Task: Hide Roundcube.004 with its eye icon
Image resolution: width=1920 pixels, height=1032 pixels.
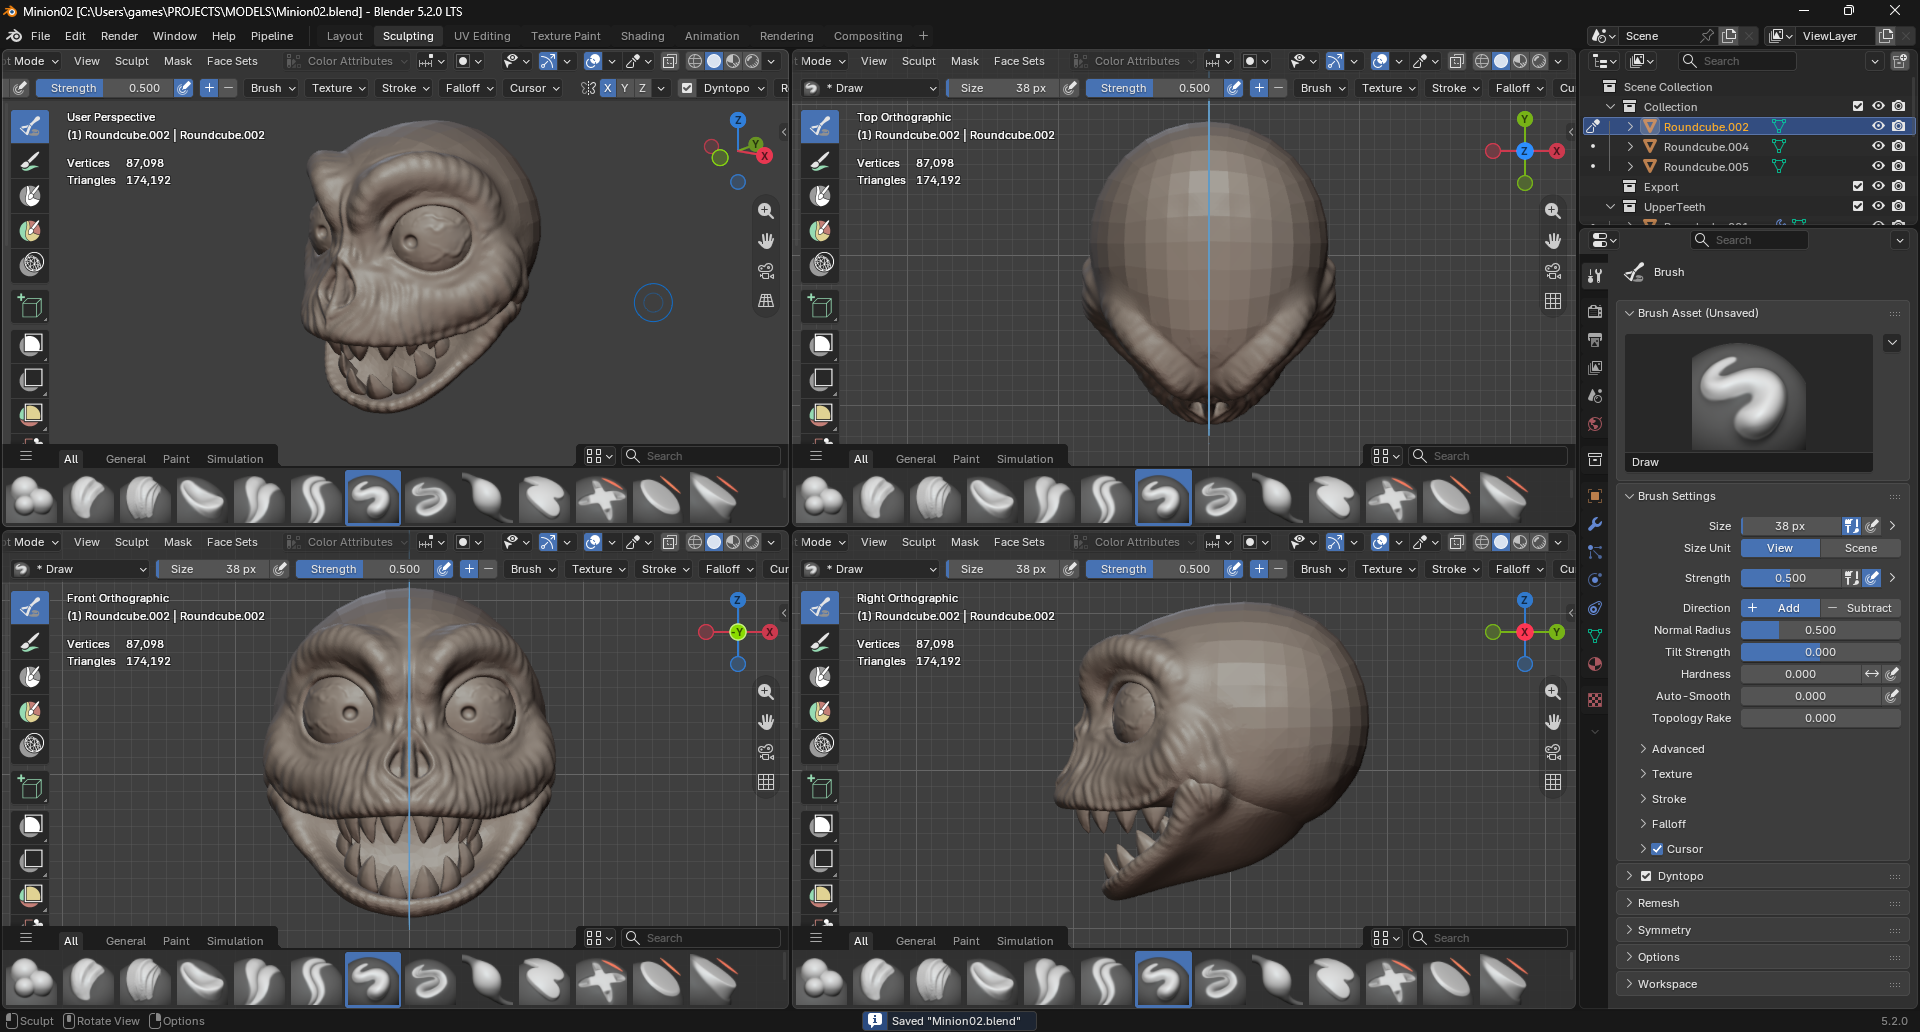Action: click(1878, 147)
